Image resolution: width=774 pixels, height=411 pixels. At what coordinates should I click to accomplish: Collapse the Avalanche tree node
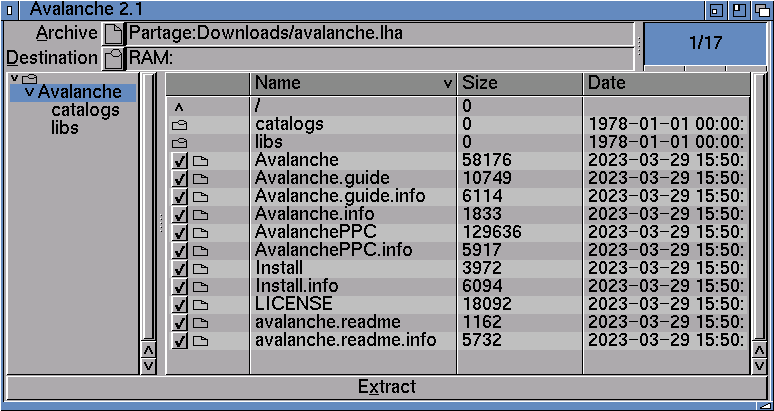pos(28,93)
